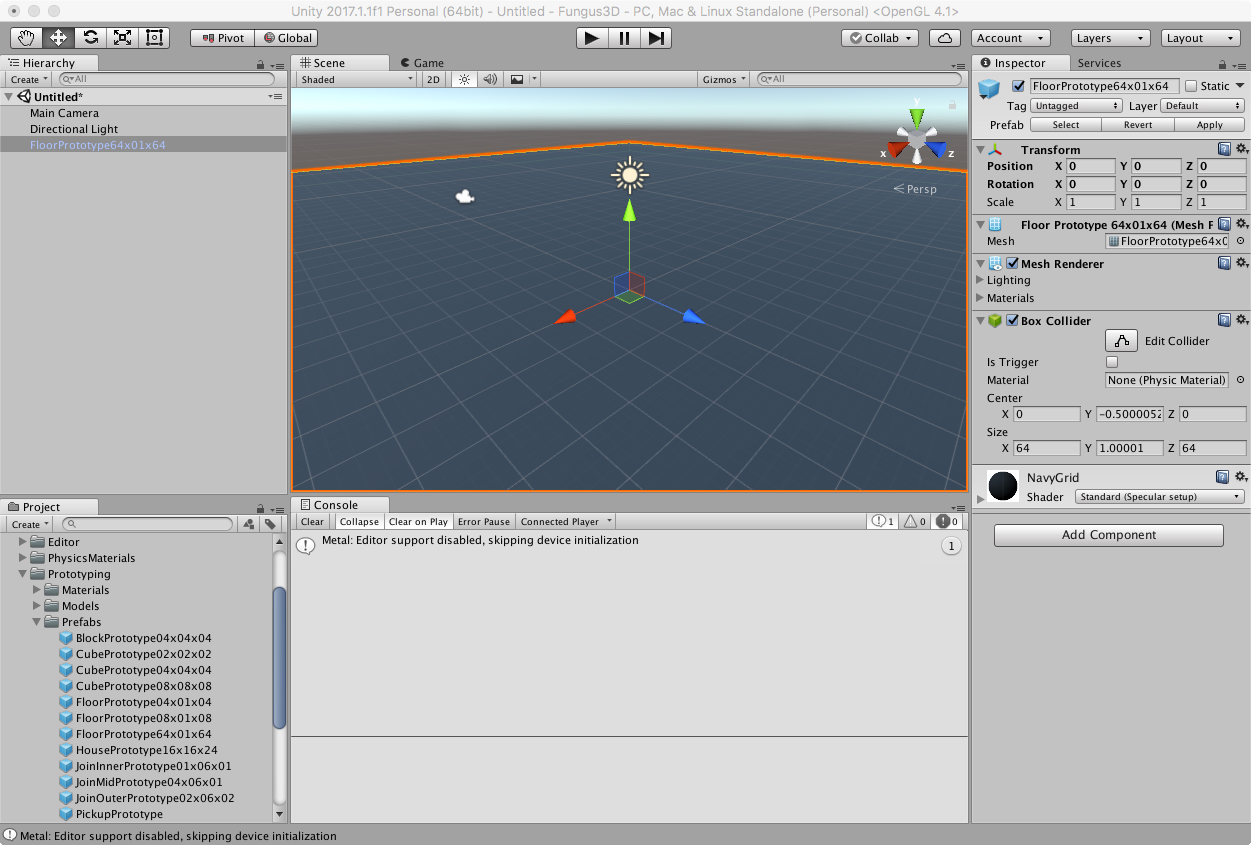The image size is (1251, 845).
Task: Open the Layers dropdown
Action: (x=1110, y=38)
